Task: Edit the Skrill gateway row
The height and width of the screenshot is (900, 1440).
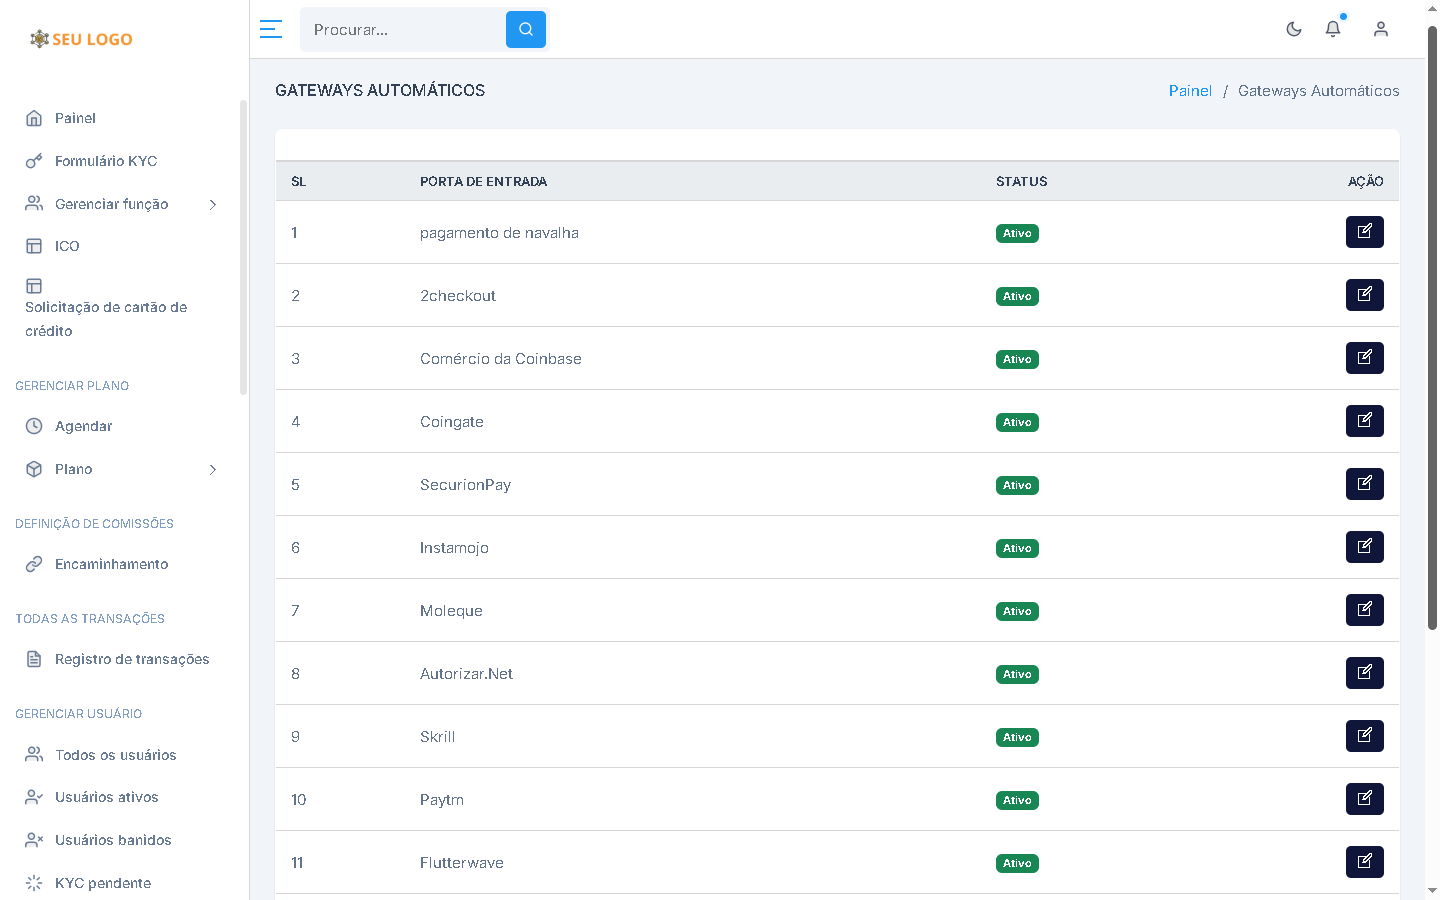Action: (1364, 736)
